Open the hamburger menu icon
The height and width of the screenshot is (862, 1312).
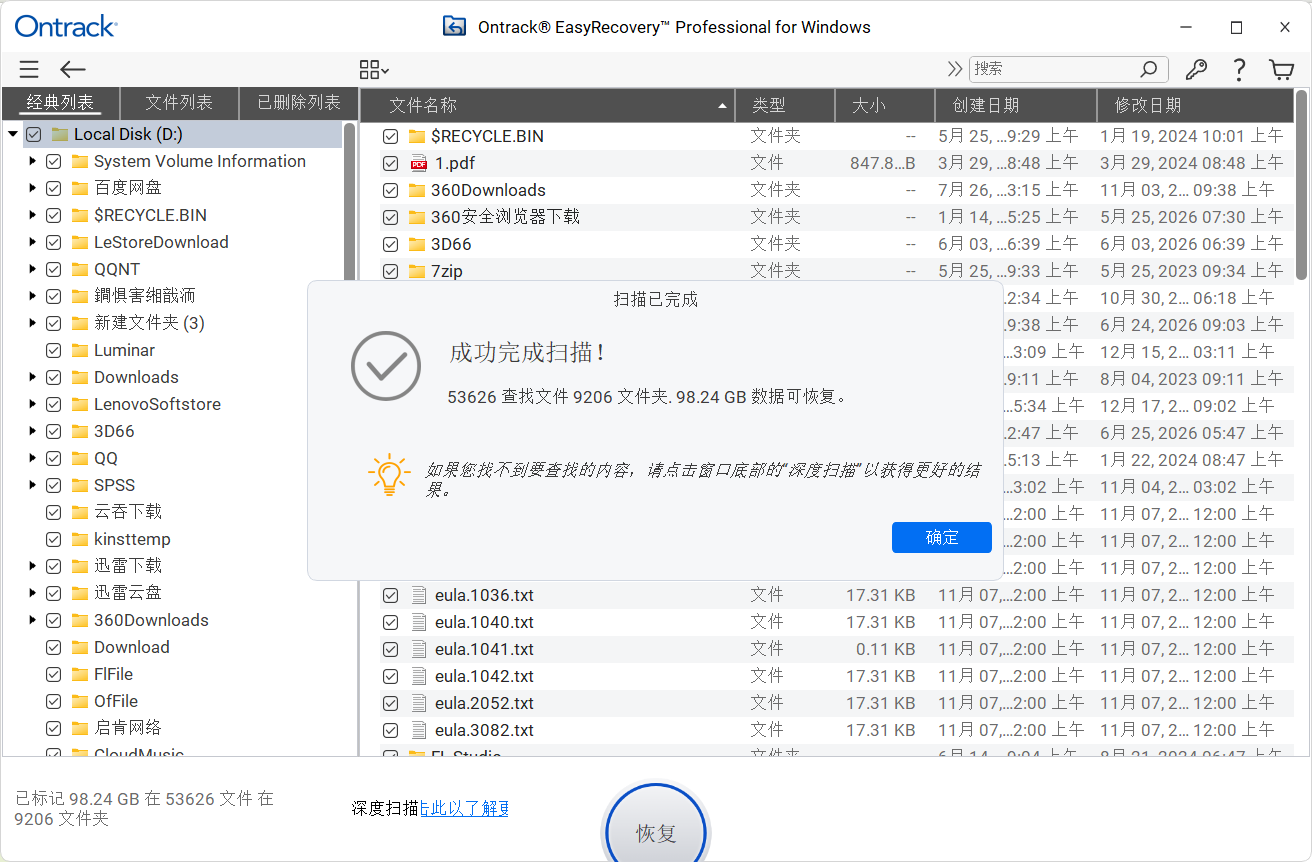(x=29, y=69)
